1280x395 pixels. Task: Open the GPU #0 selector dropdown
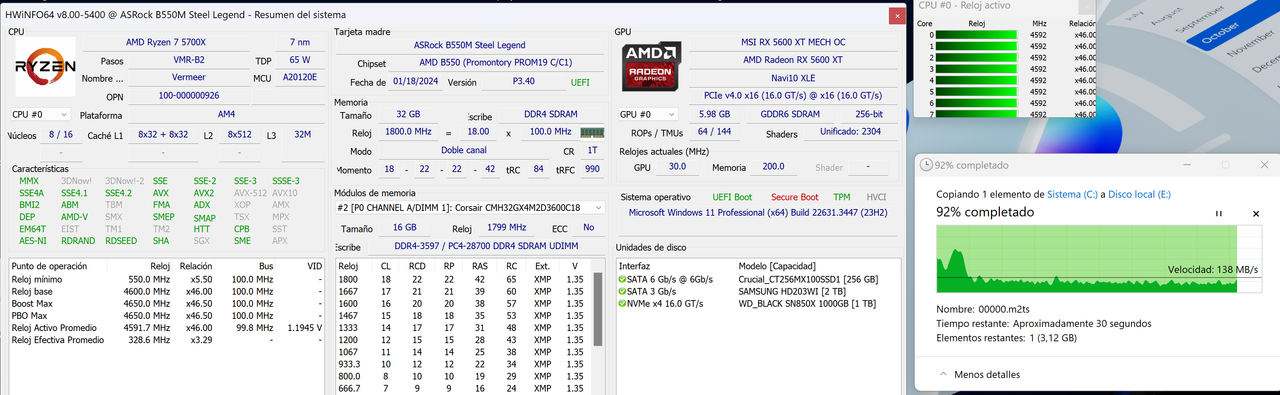[648, 115]
